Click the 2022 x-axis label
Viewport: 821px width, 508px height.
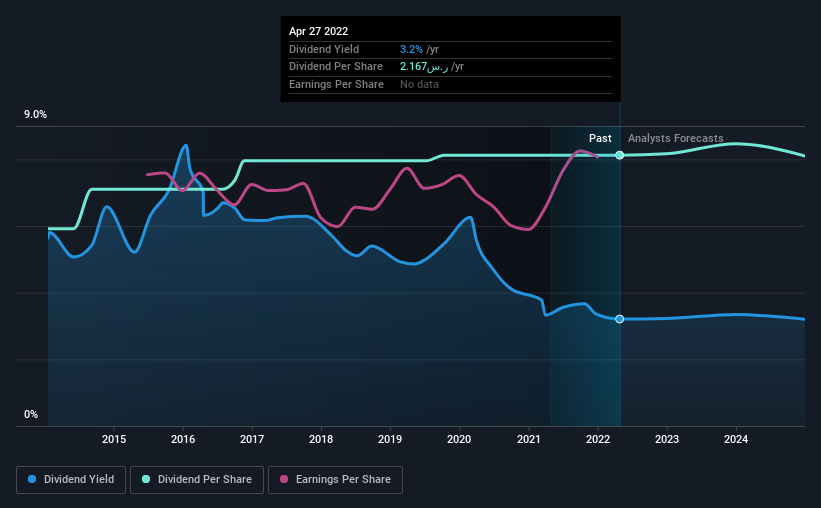coord(598,439)
